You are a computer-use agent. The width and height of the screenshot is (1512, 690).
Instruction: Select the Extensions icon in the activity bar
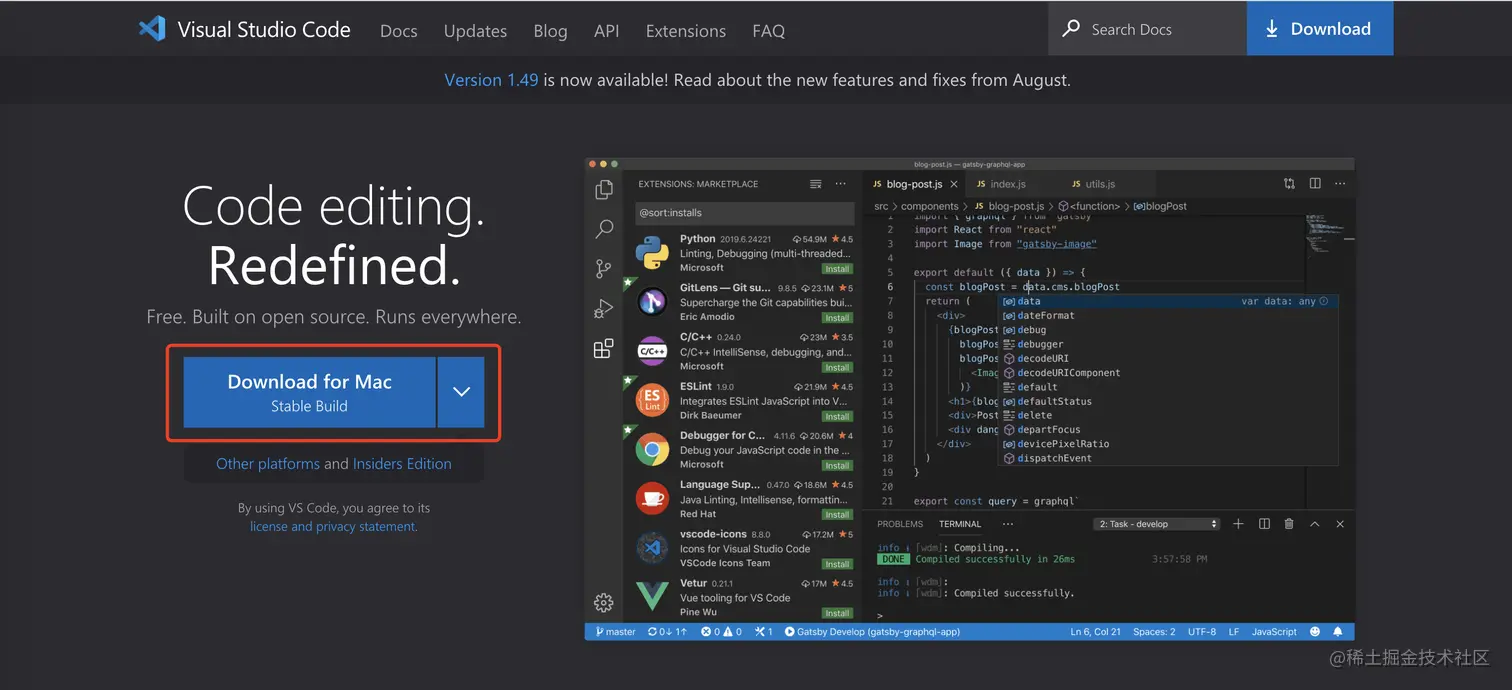[604, 349]
